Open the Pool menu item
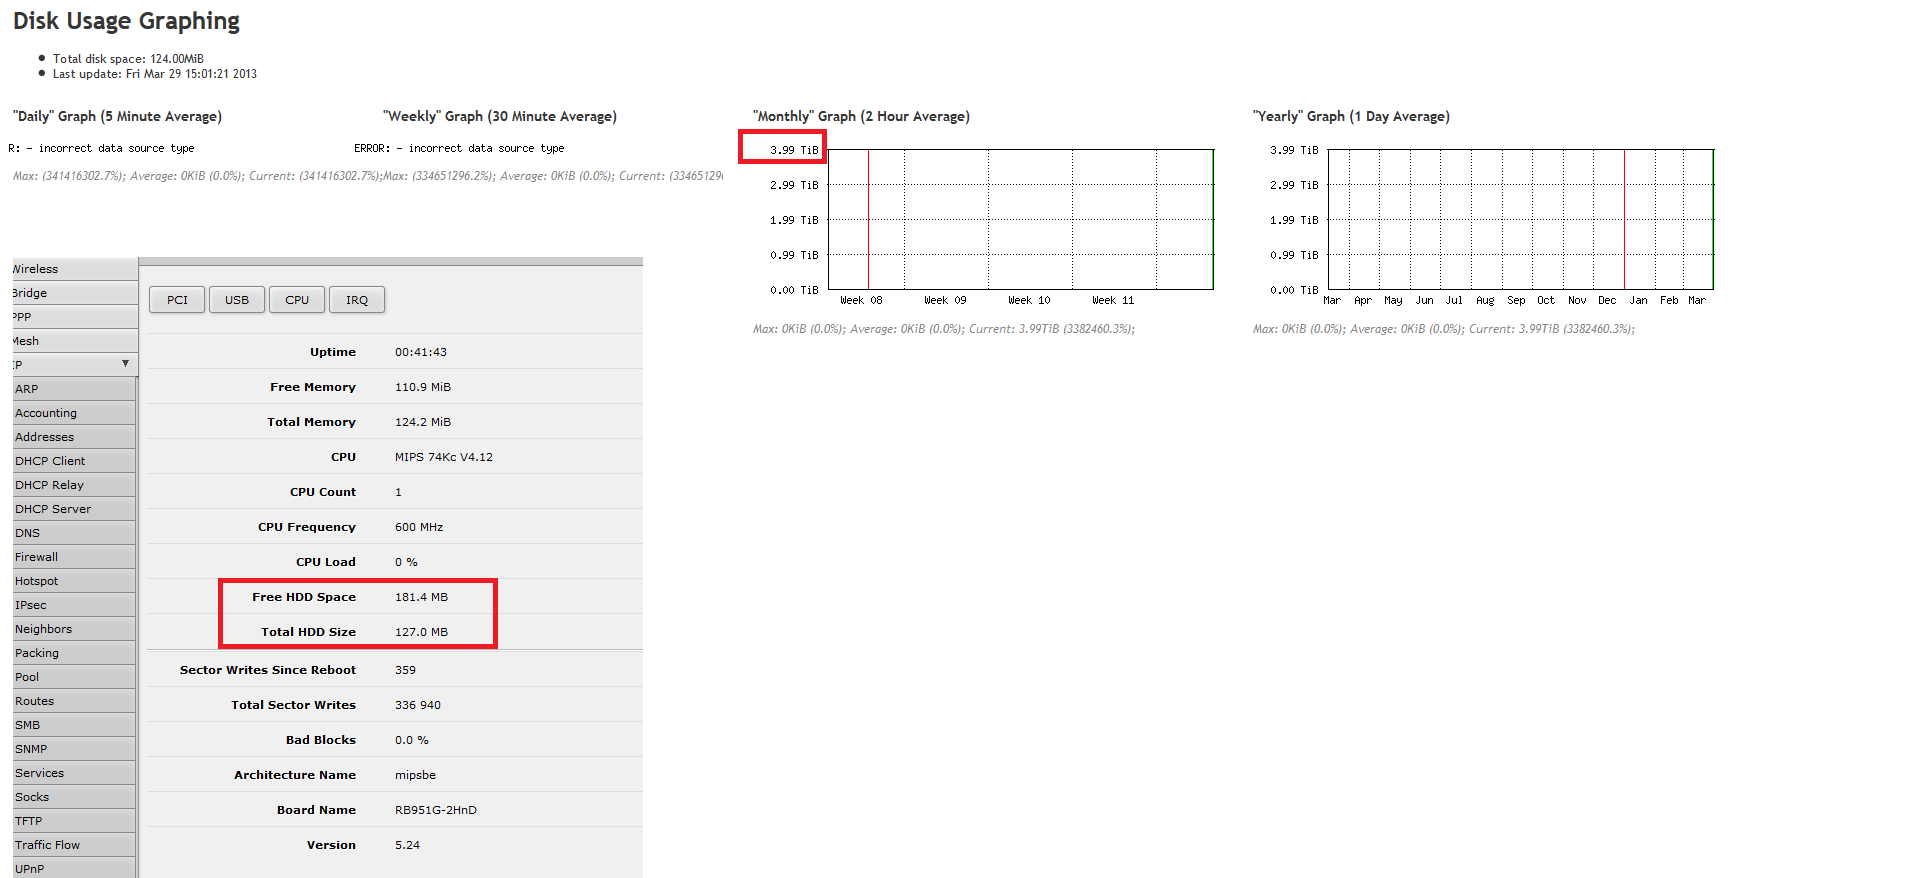 tap(74, 677)
